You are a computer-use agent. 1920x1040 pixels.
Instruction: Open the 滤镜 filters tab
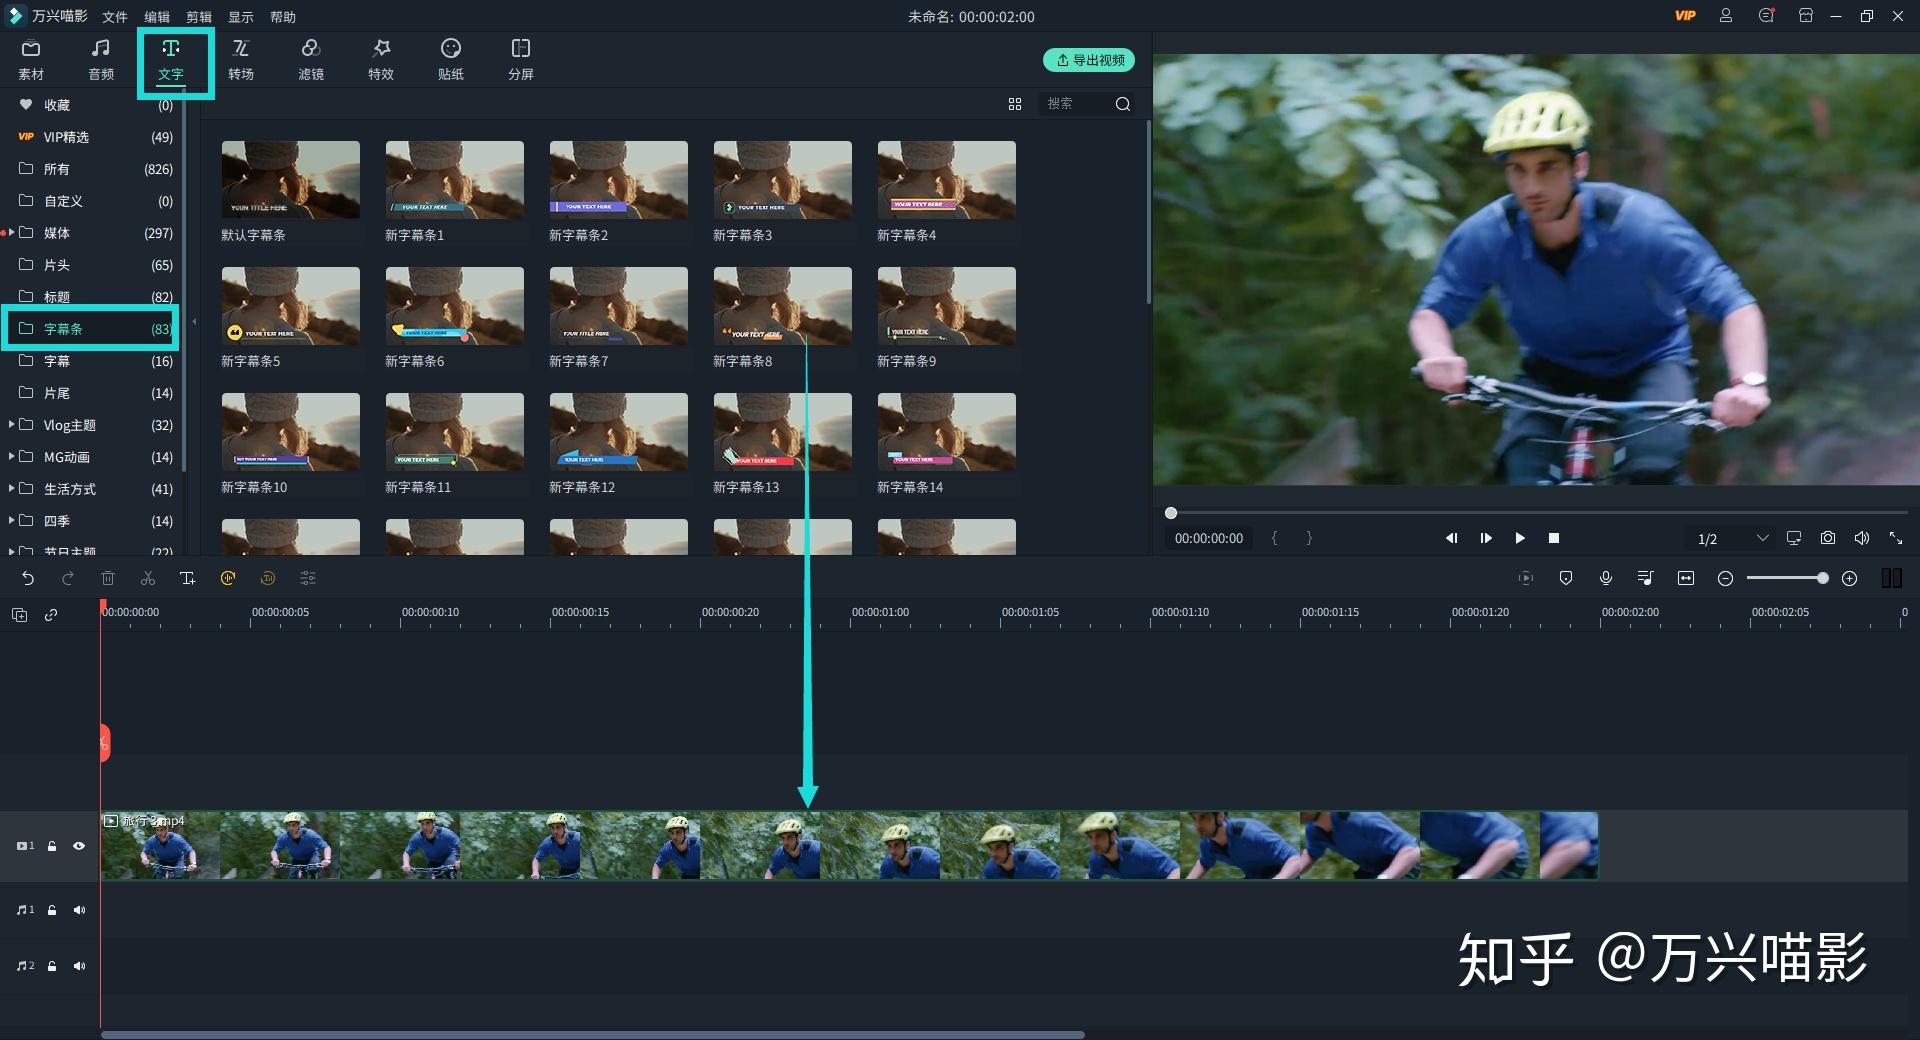coord(311,60)
